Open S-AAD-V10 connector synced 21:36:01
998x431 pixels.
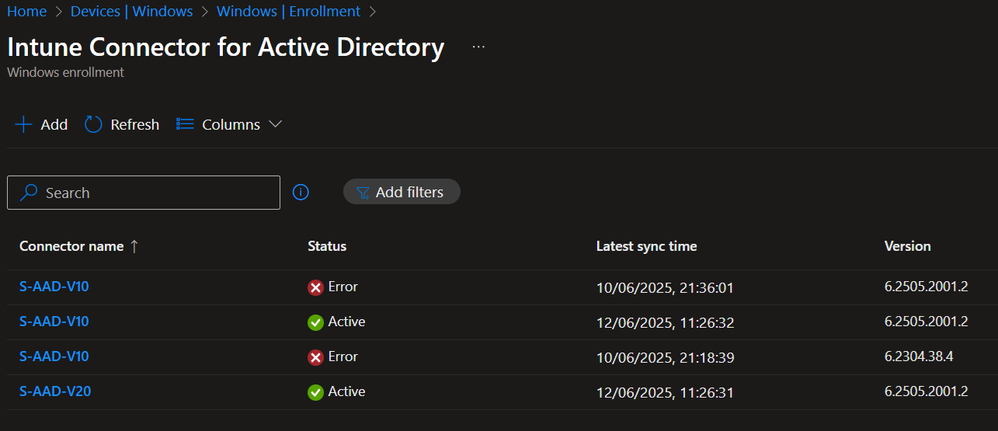(x=54, y=287)
